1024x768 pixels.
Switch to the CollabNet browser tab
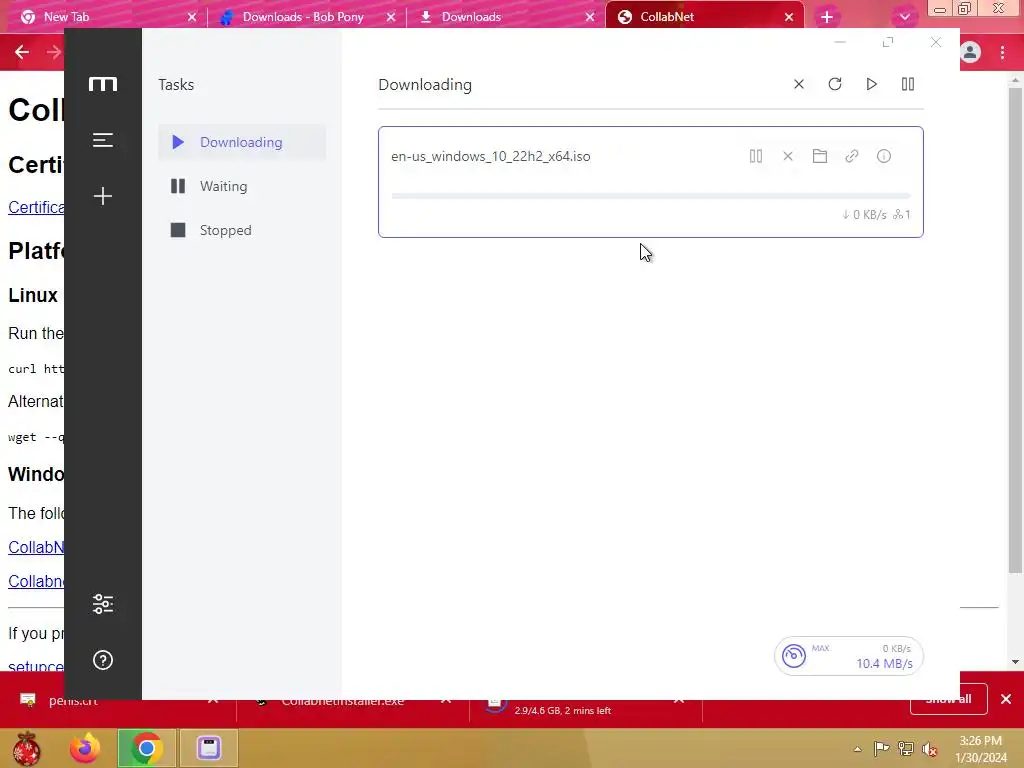pyautogui.click(x=705, y=17)
